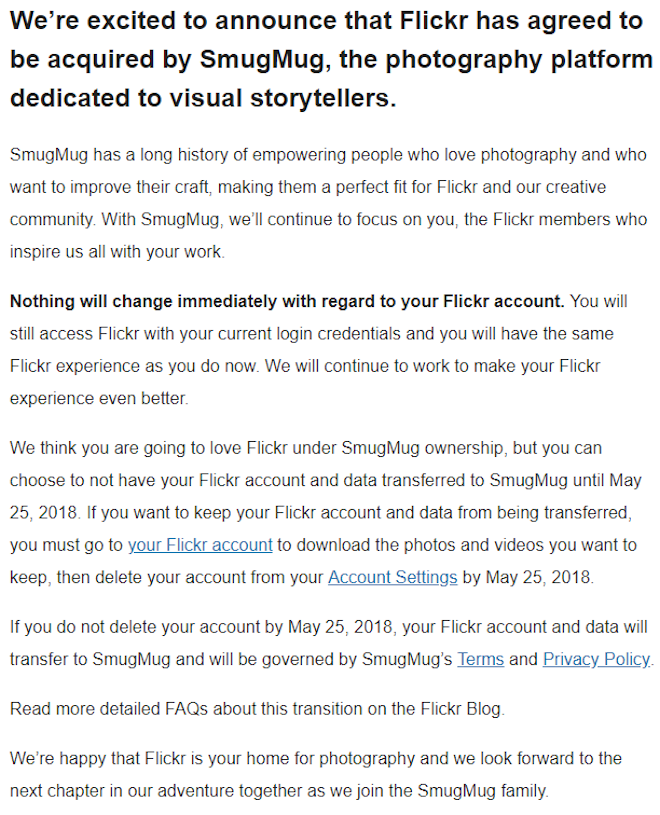Click the words "SmugMug family" in the last line
The height and width of the screenshot is (815, 660).
point(482,791)
